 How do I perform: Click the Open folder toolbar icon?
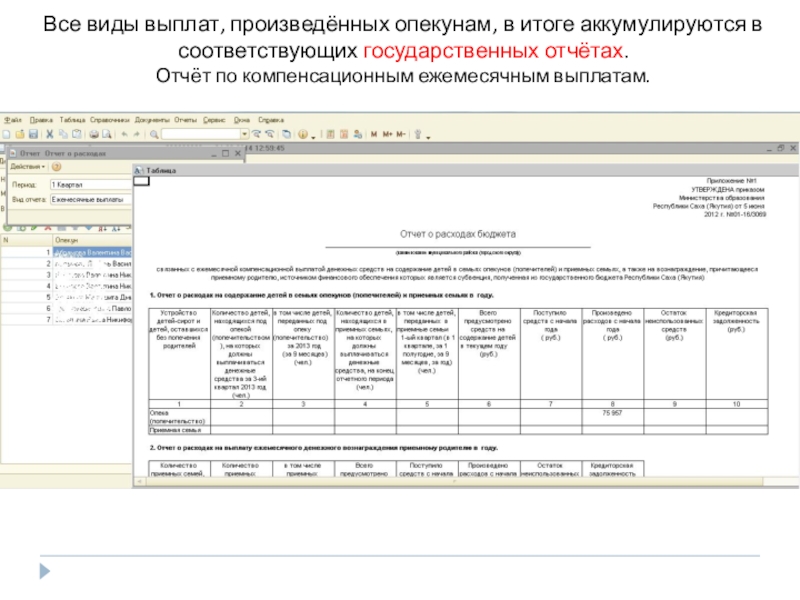tap(20, 134)
